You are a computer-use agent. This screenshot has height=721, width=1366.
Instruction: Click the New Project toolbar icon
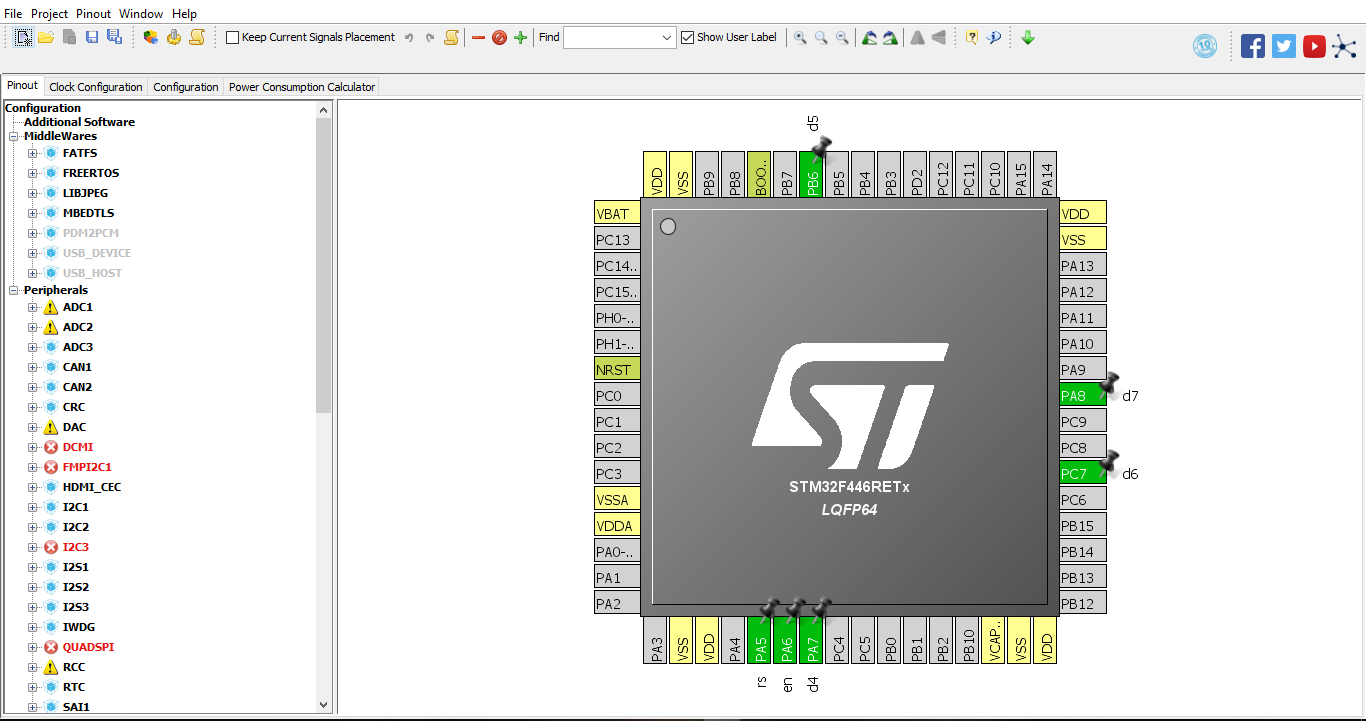(23, 37)
